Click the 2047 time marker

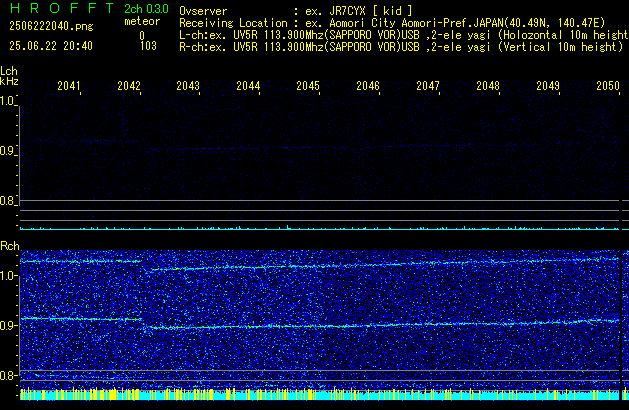pyautogui.click(x=428, y=86)
